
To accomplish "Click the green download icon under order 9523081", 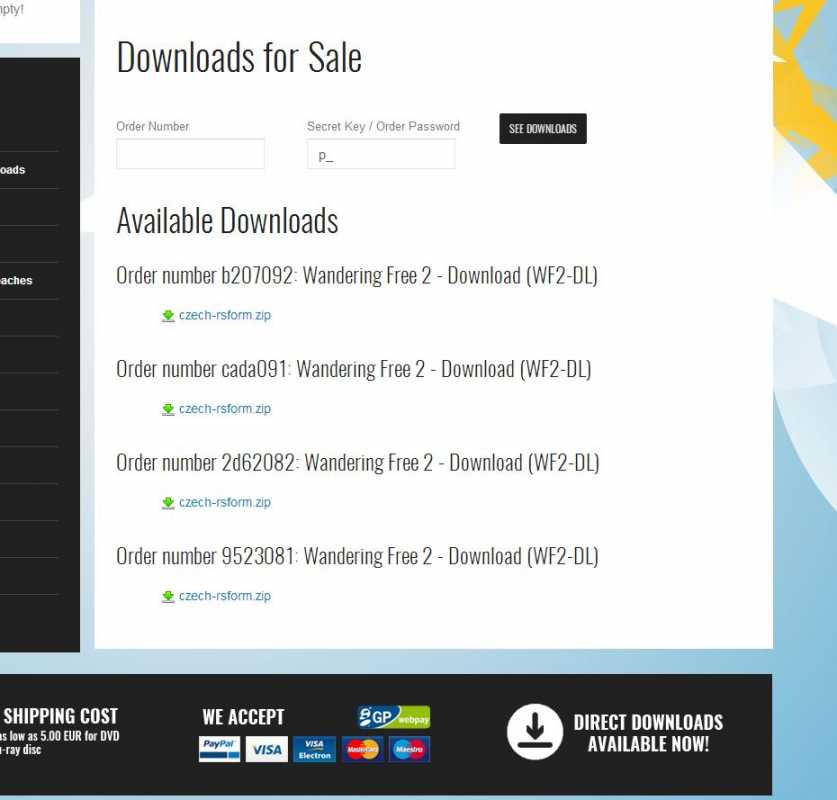I will pyautogui.click(x=168, y=597).
